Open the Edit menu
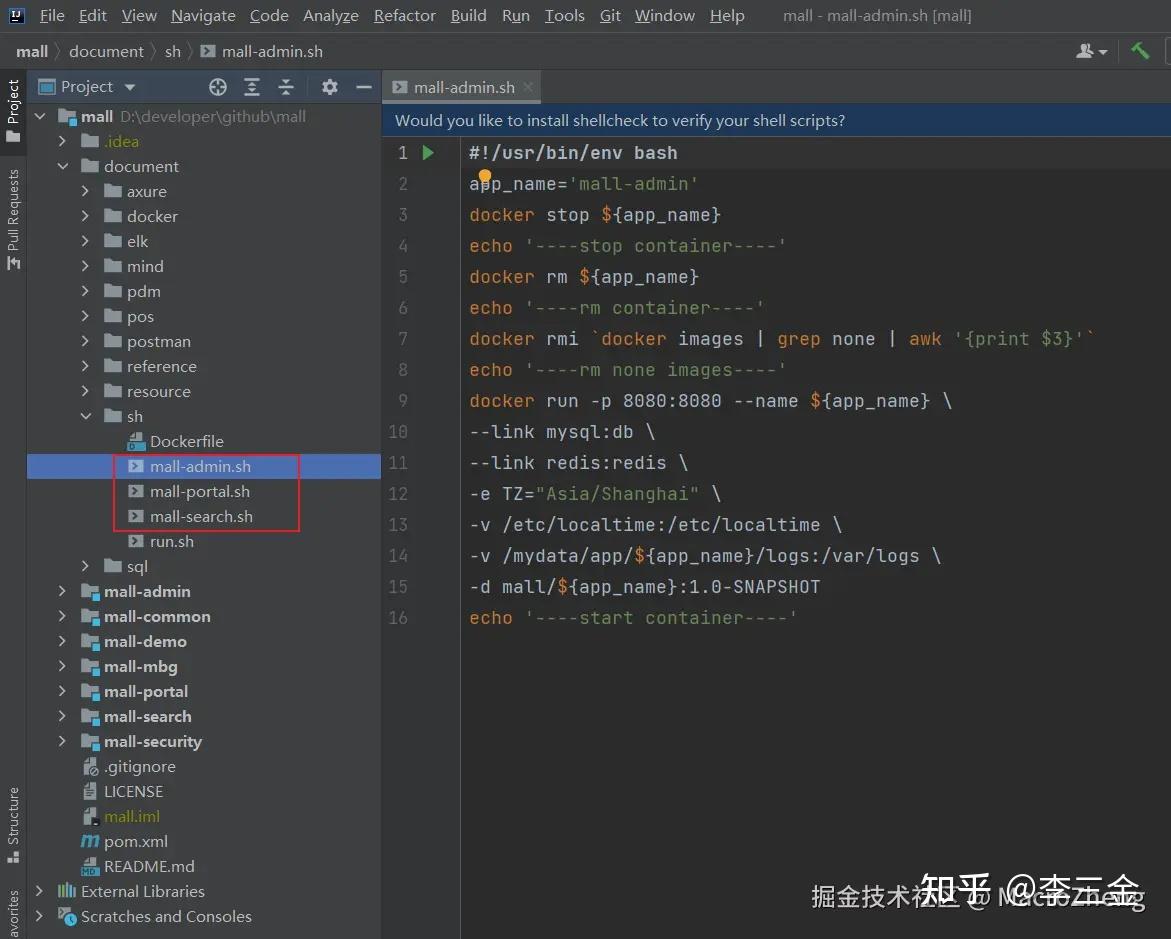Viewport: 1171px width, 939px height. pos(93,16)
